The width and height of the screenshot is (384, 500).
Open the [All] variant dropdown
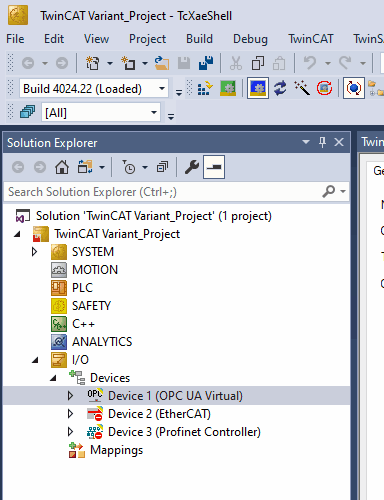click(x=101, y=112)
